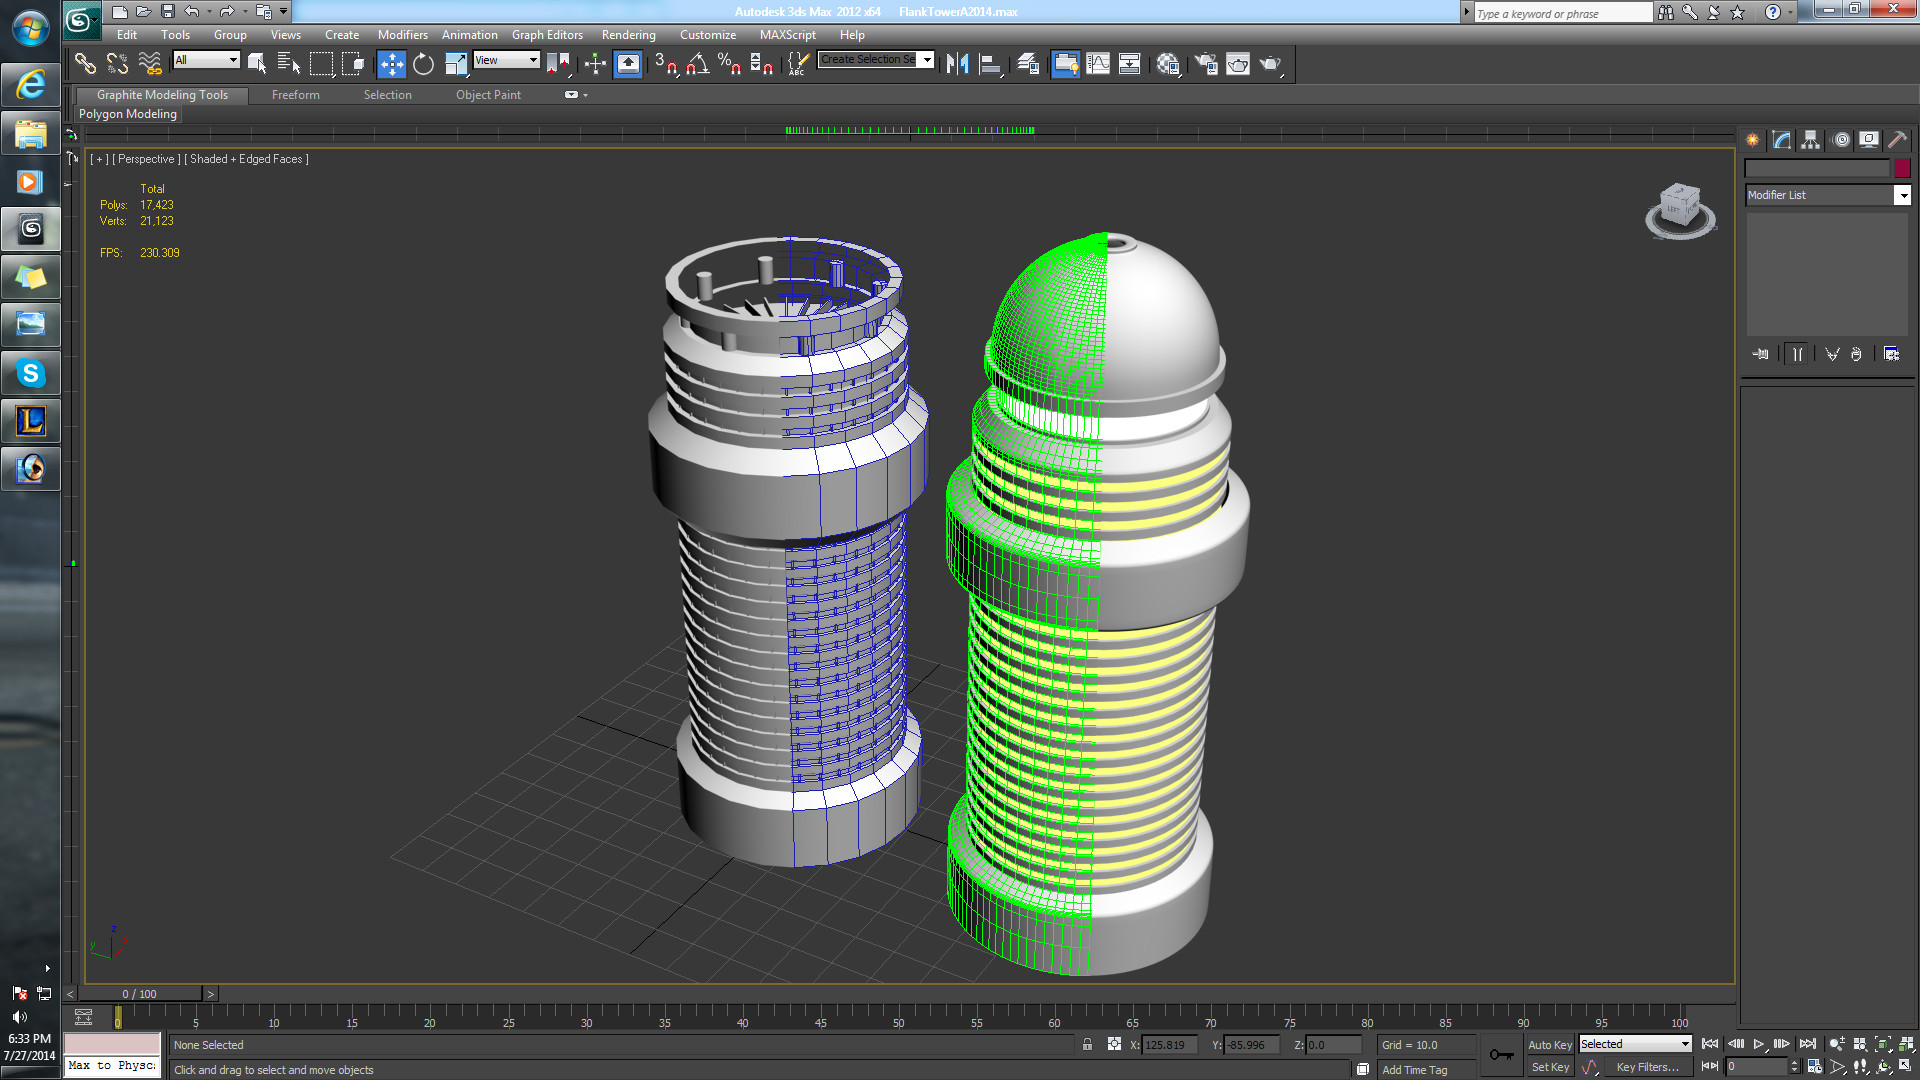Click the large Set Keys key button
Screen dimensions: 1920x1080
tap(1501, 1055)
